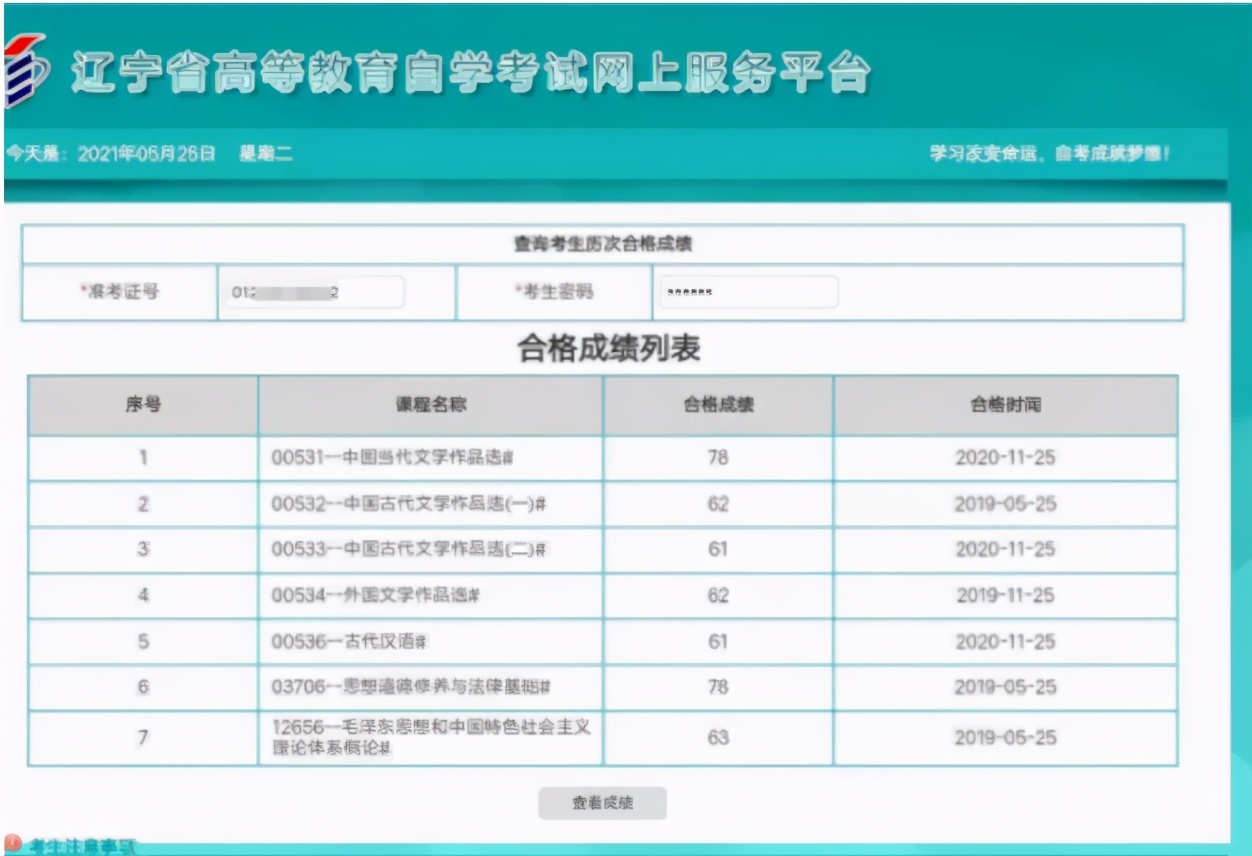Click the platform logo icon
Image resolution: width=1252 pixels, height=856 pixels.
click(x=28, y=68)
